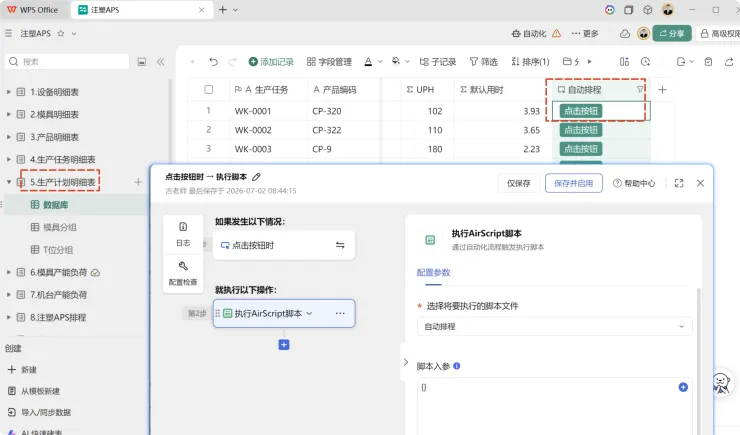Click 点击按钮 in row WK-0002

pos(581,130)
